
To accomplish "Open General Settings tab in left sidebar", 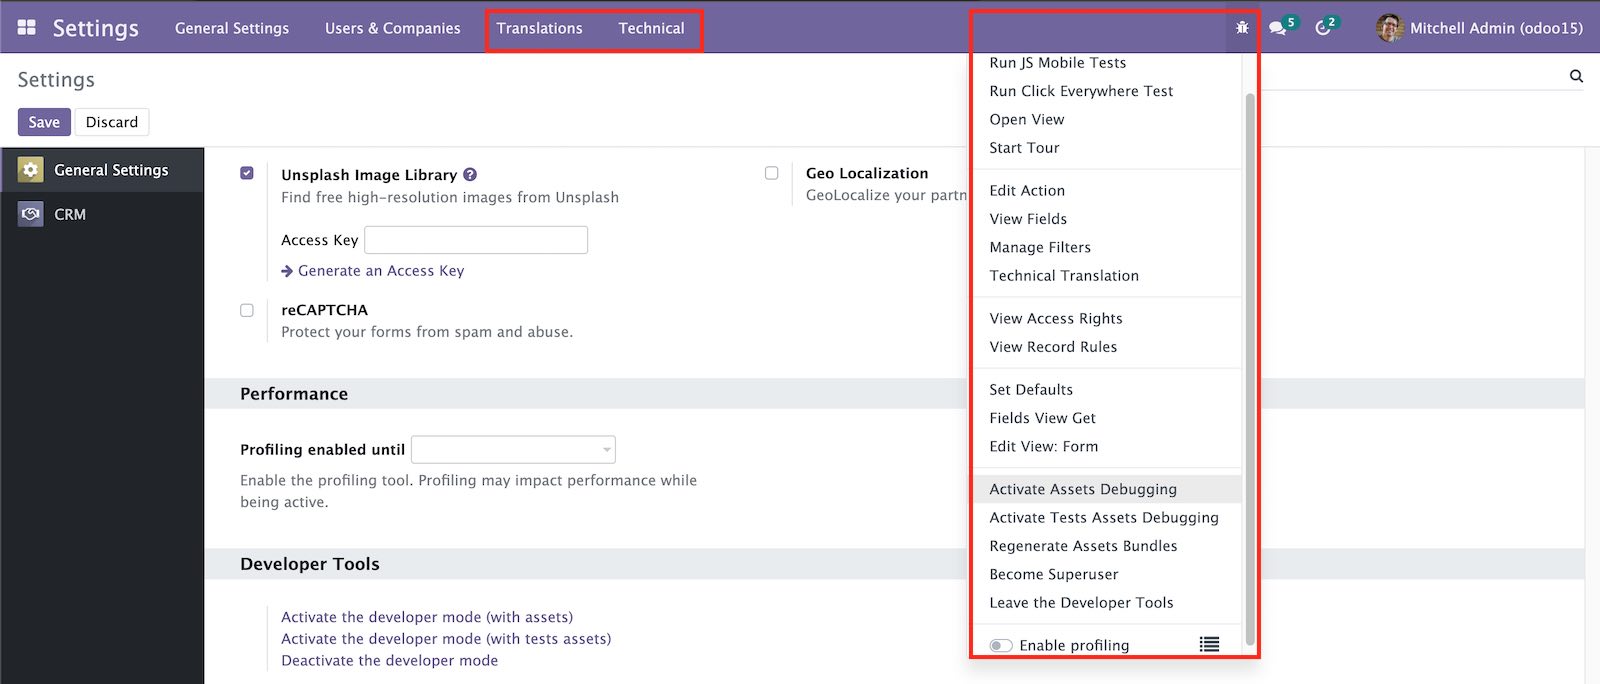I will tap(102, 170).
